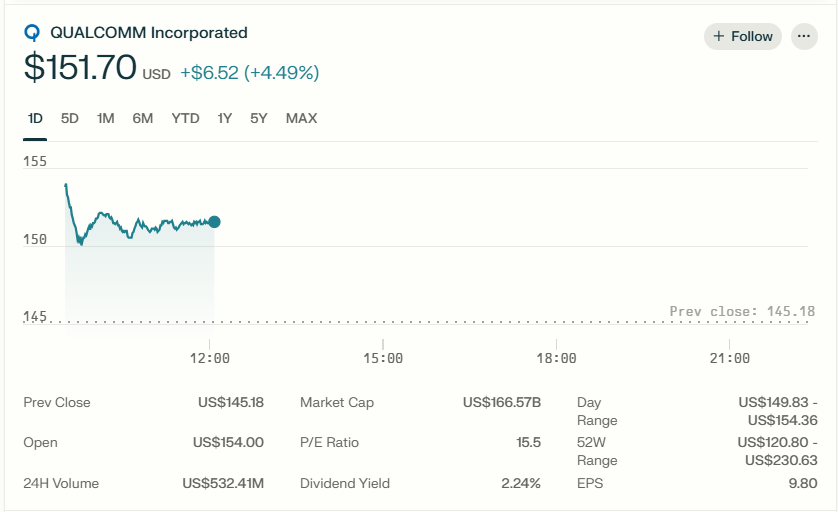Click the Open label in stats
This screenshot has width=838, height=512.
pyautogui.click(x=40, y=443)
